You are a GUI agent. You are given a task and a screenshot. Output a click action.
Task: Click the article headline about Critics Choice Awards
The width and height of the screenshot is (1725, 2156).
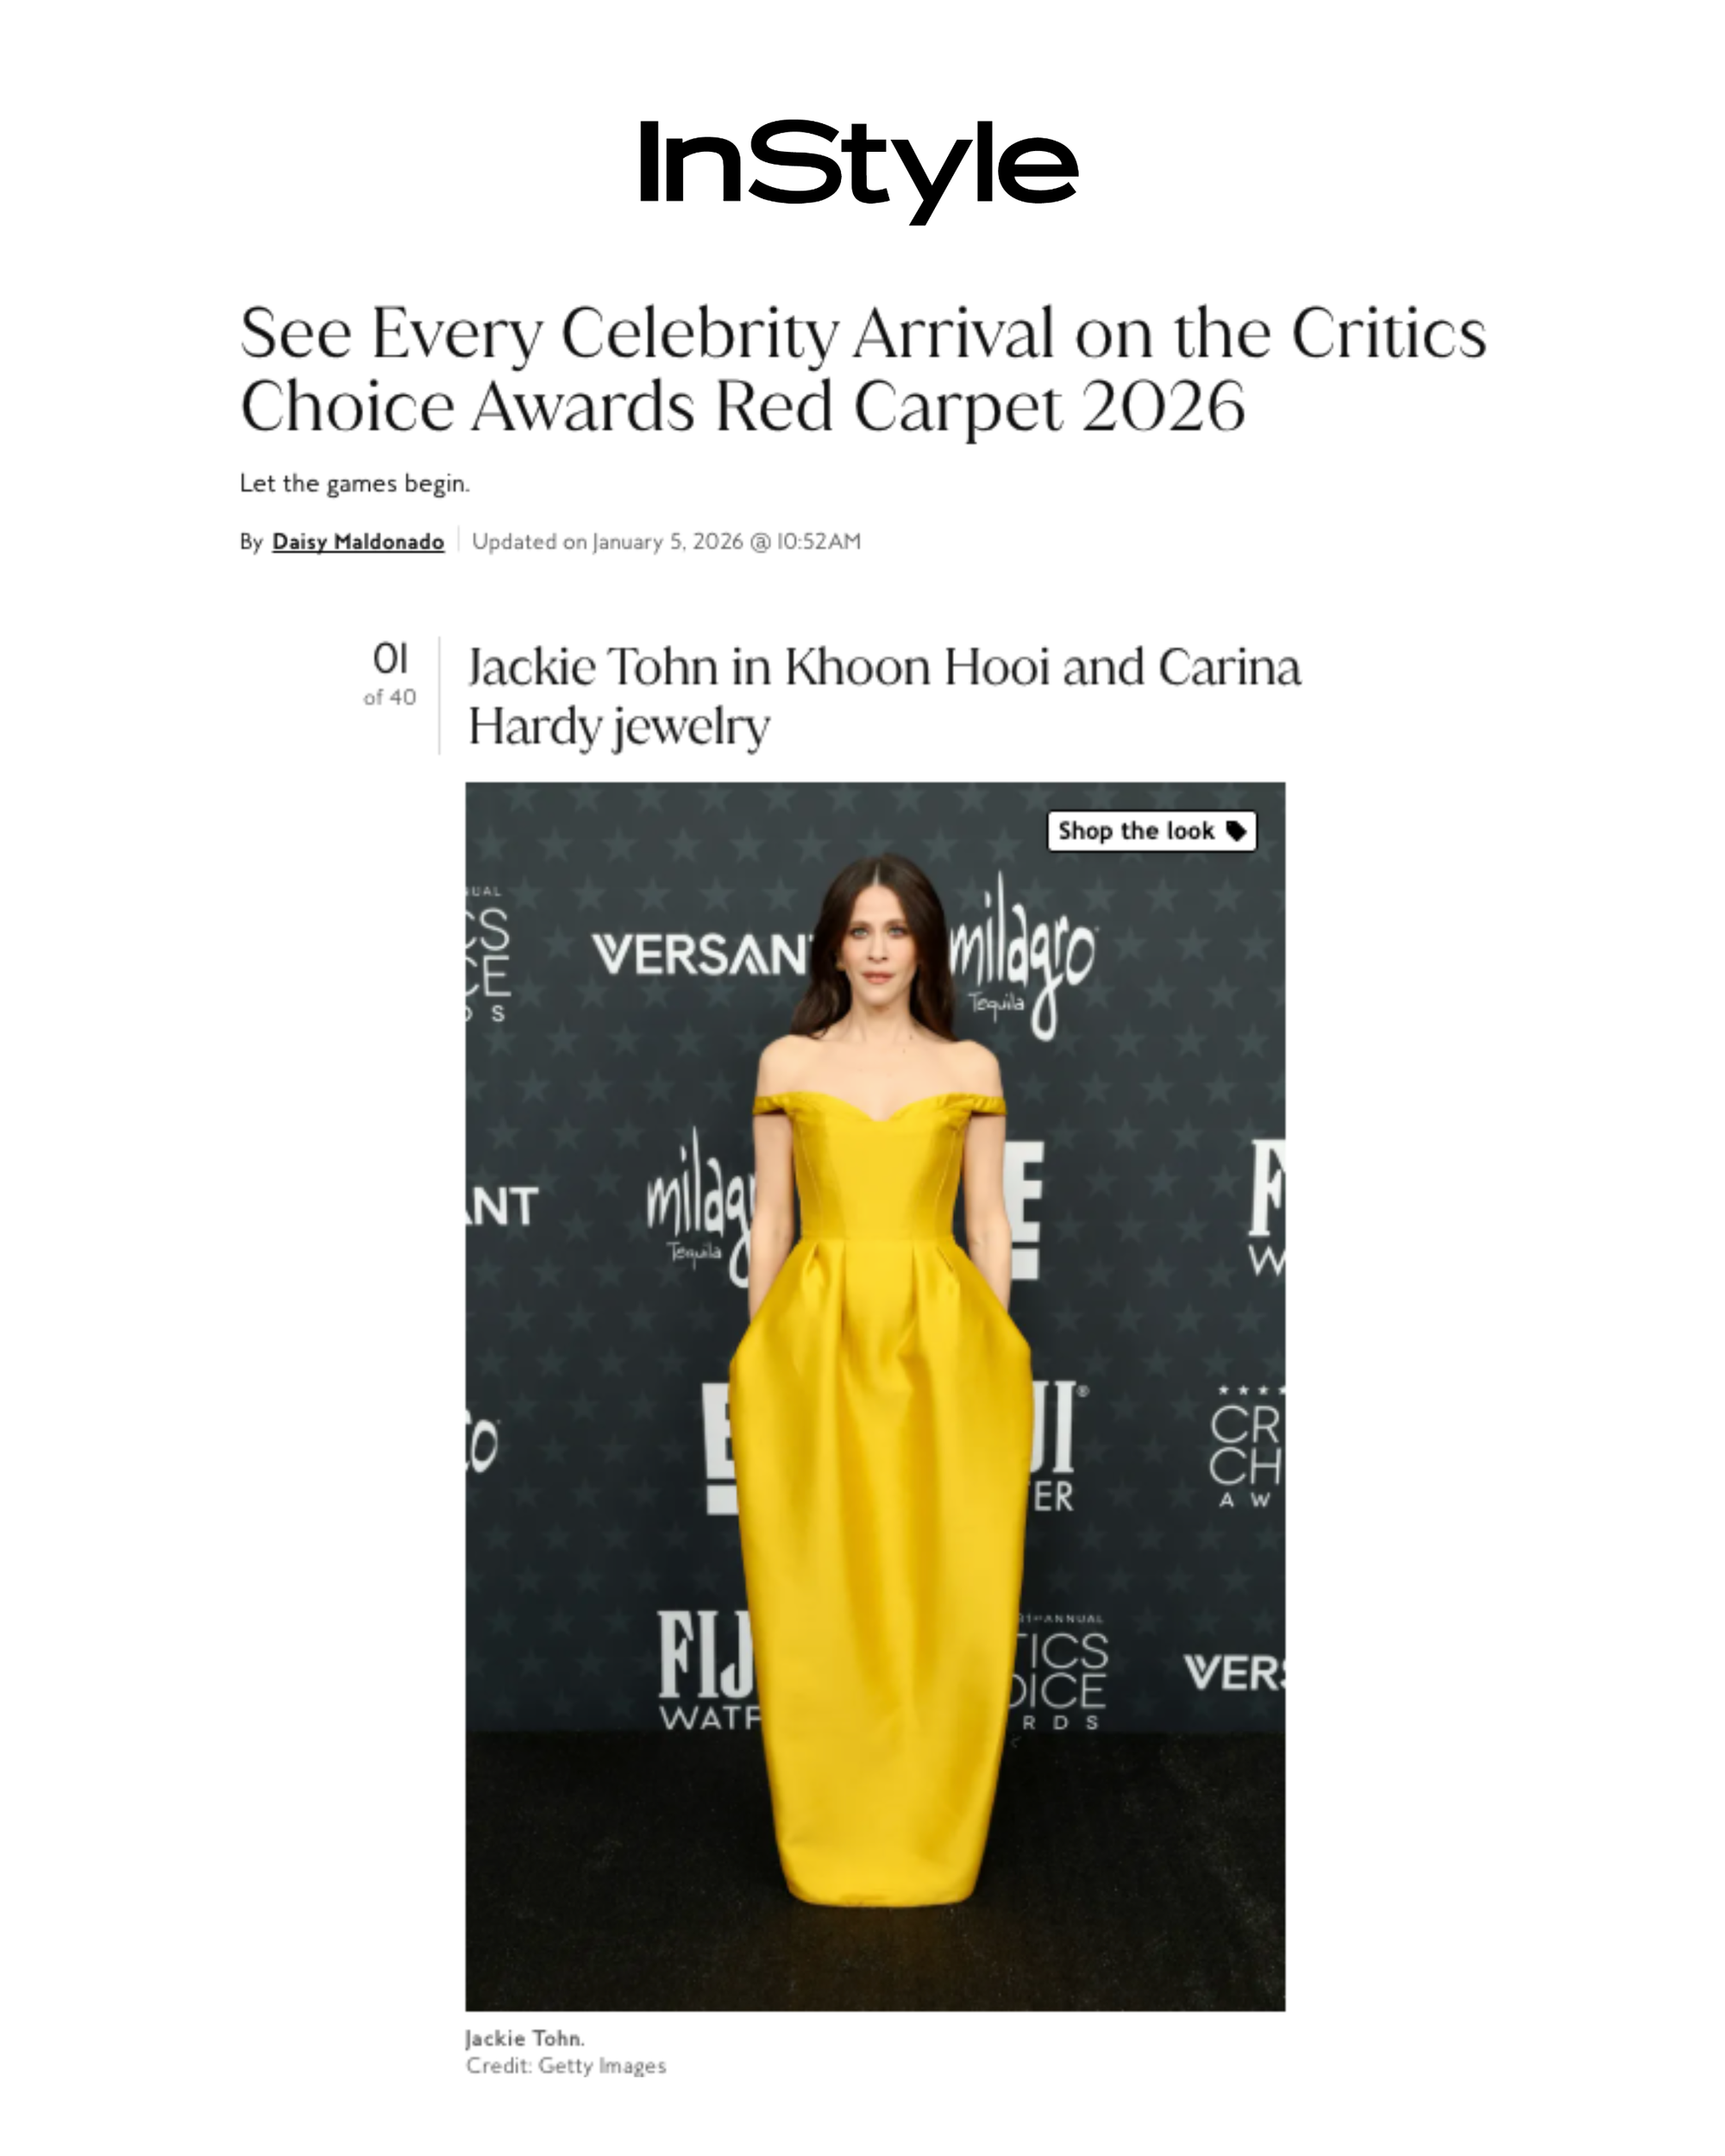pyautogui.click(x=863, y=369)
